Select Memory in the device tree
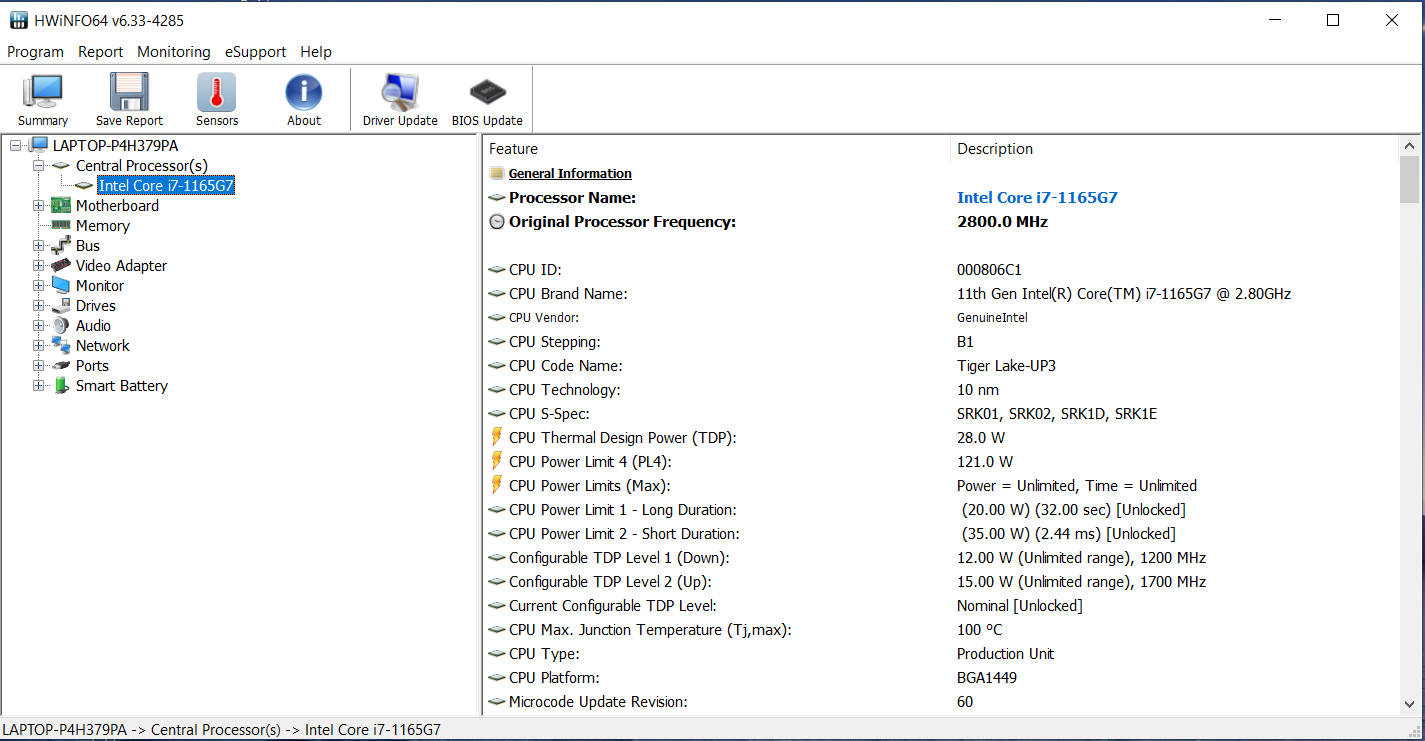The width and height of the screenshot is (1425, 741). click(102, 226)
